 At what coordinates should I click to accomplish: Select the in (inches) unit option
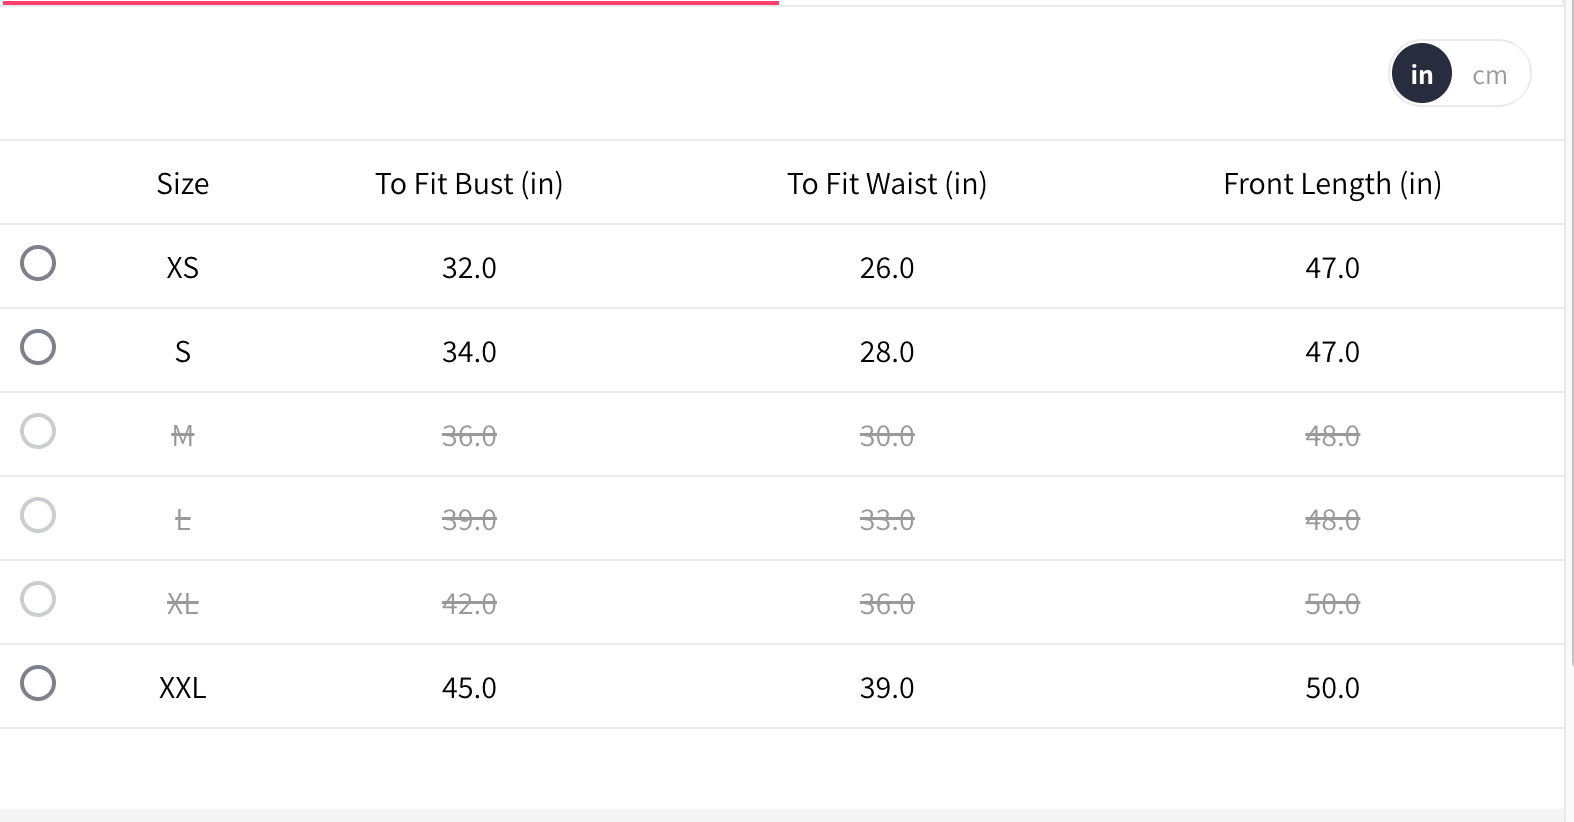tap(1421, 74)
